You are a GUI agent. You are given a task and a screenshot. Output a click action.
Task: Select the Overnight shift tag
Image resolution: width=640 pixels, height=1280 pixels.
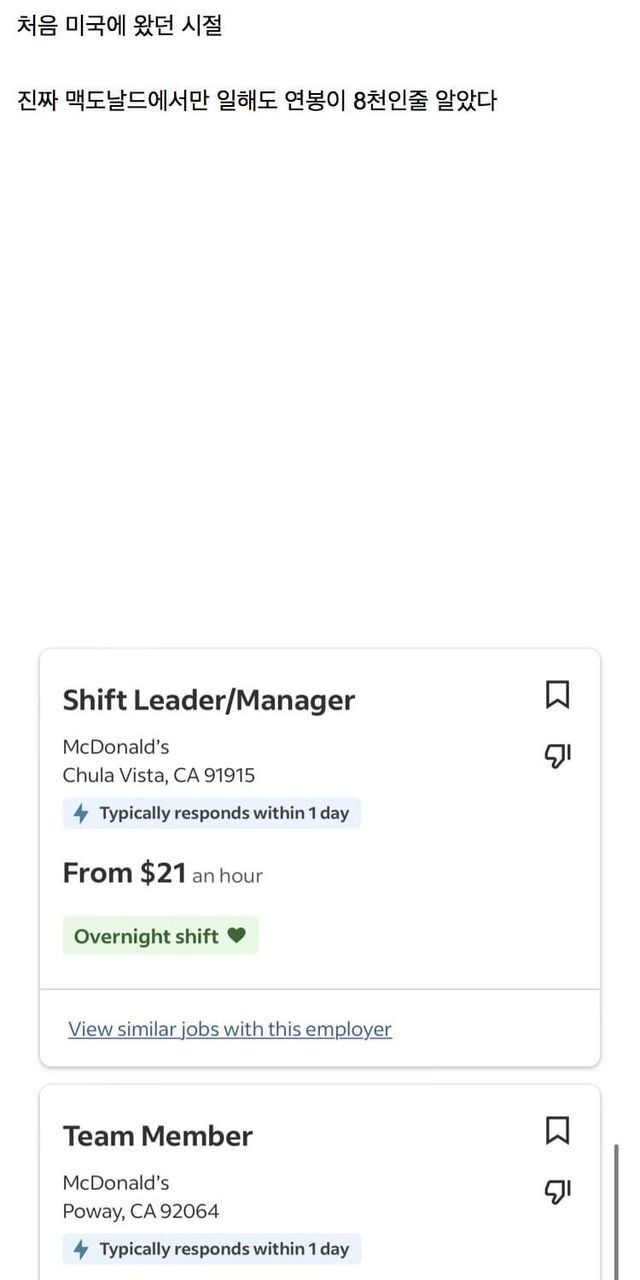(147, 936)
